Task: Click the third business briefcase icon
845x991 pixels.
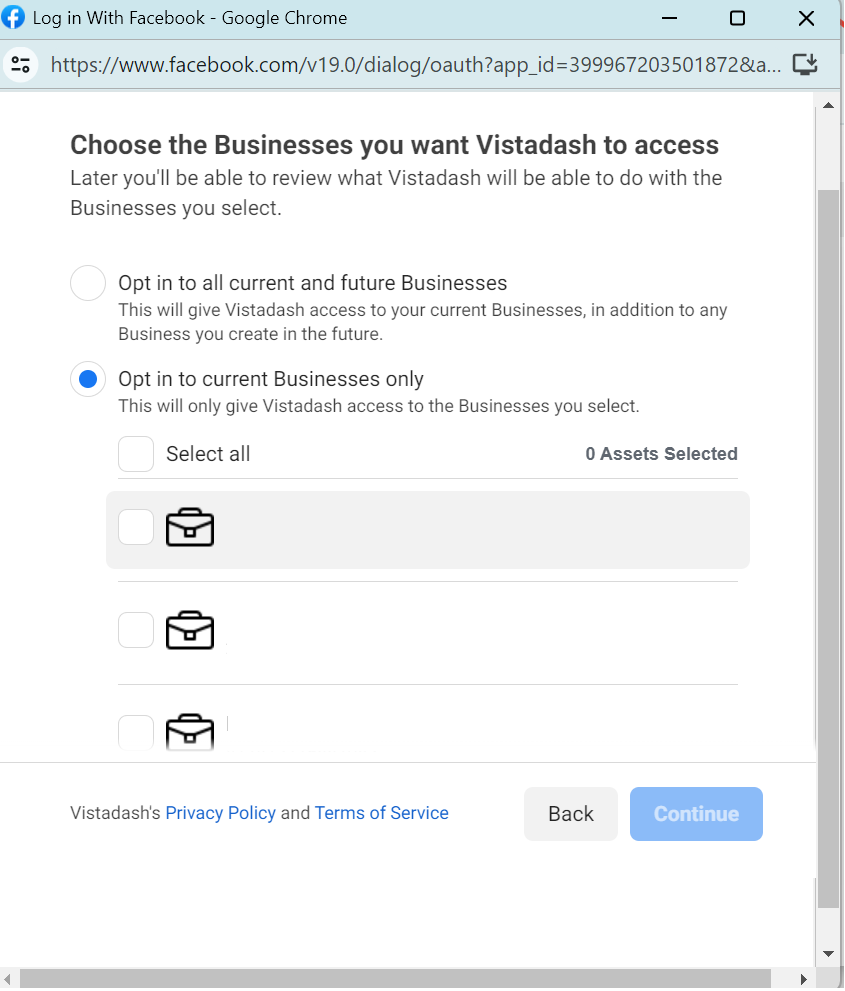Action: [190, 732]
